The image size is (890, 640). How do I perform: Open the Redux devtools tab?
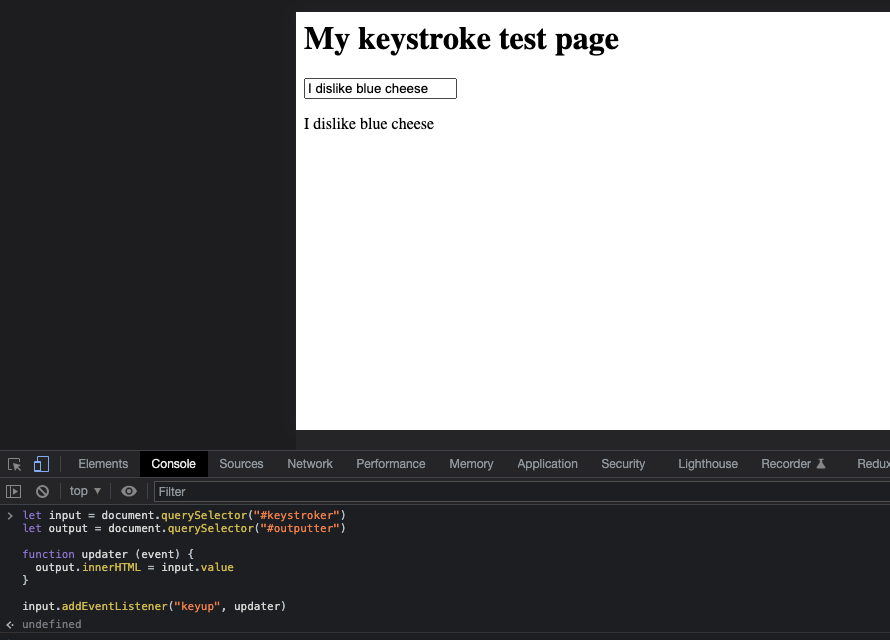(x=872, y=464)
